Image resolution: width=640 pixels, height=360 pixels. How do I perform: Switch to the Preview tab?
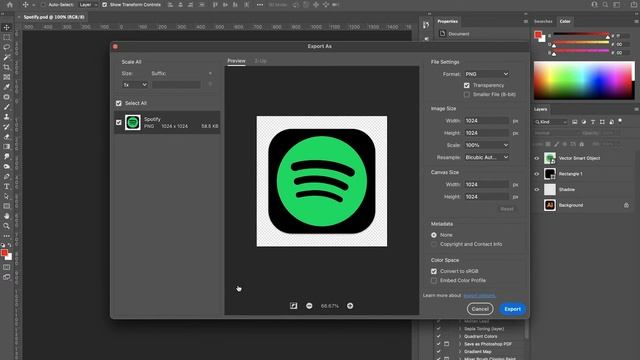pyautogui.click(x=236, y=61)
